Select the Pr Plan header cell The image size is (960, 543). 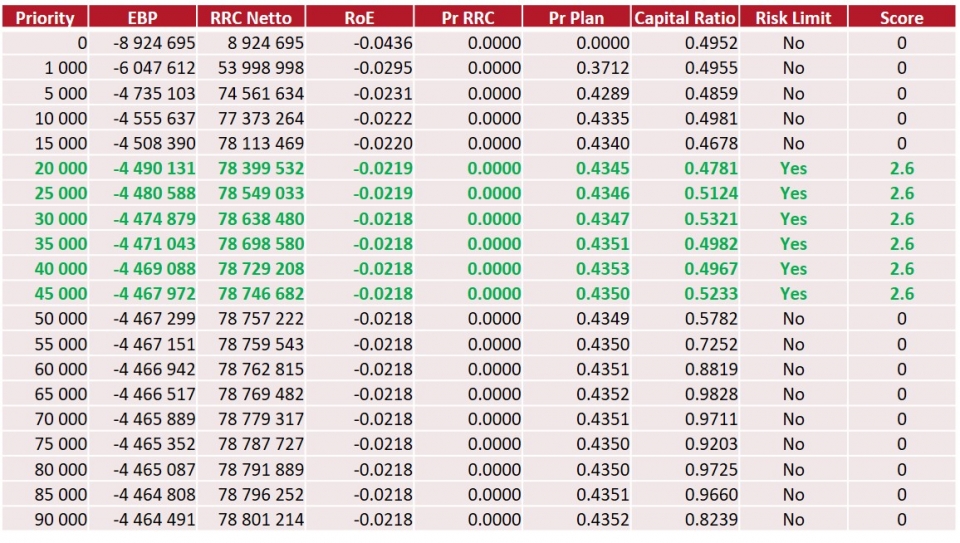577,18
